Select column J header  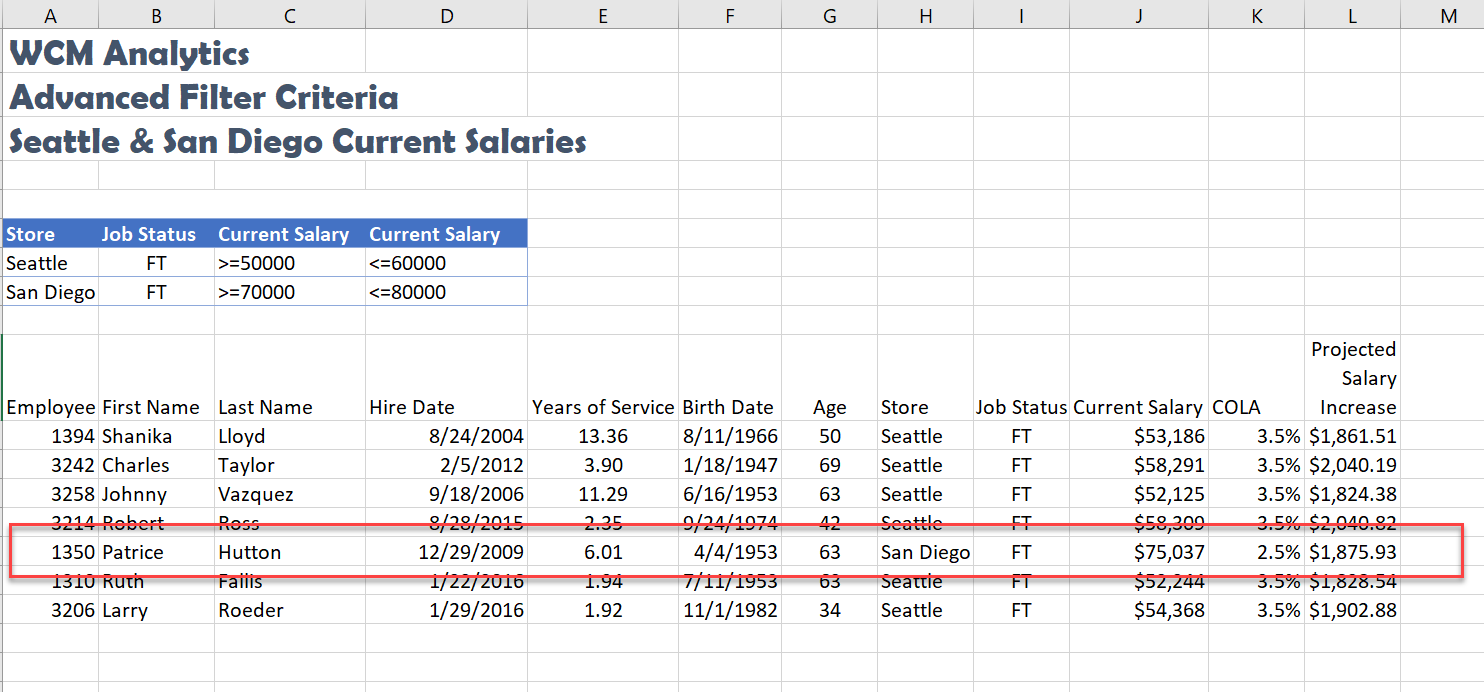pyautogui.click(x=1138, y=14)
